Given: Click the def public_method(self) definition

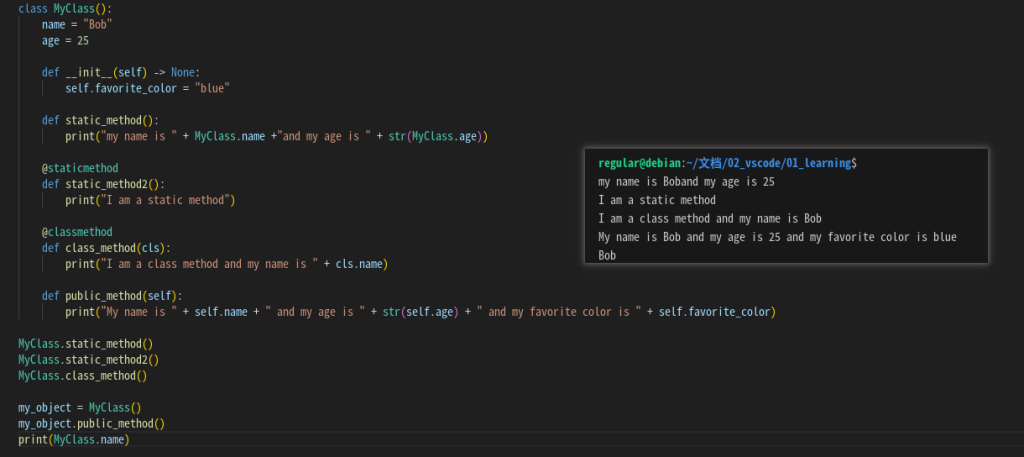Looking at the screenshot, I should point(112,296).
